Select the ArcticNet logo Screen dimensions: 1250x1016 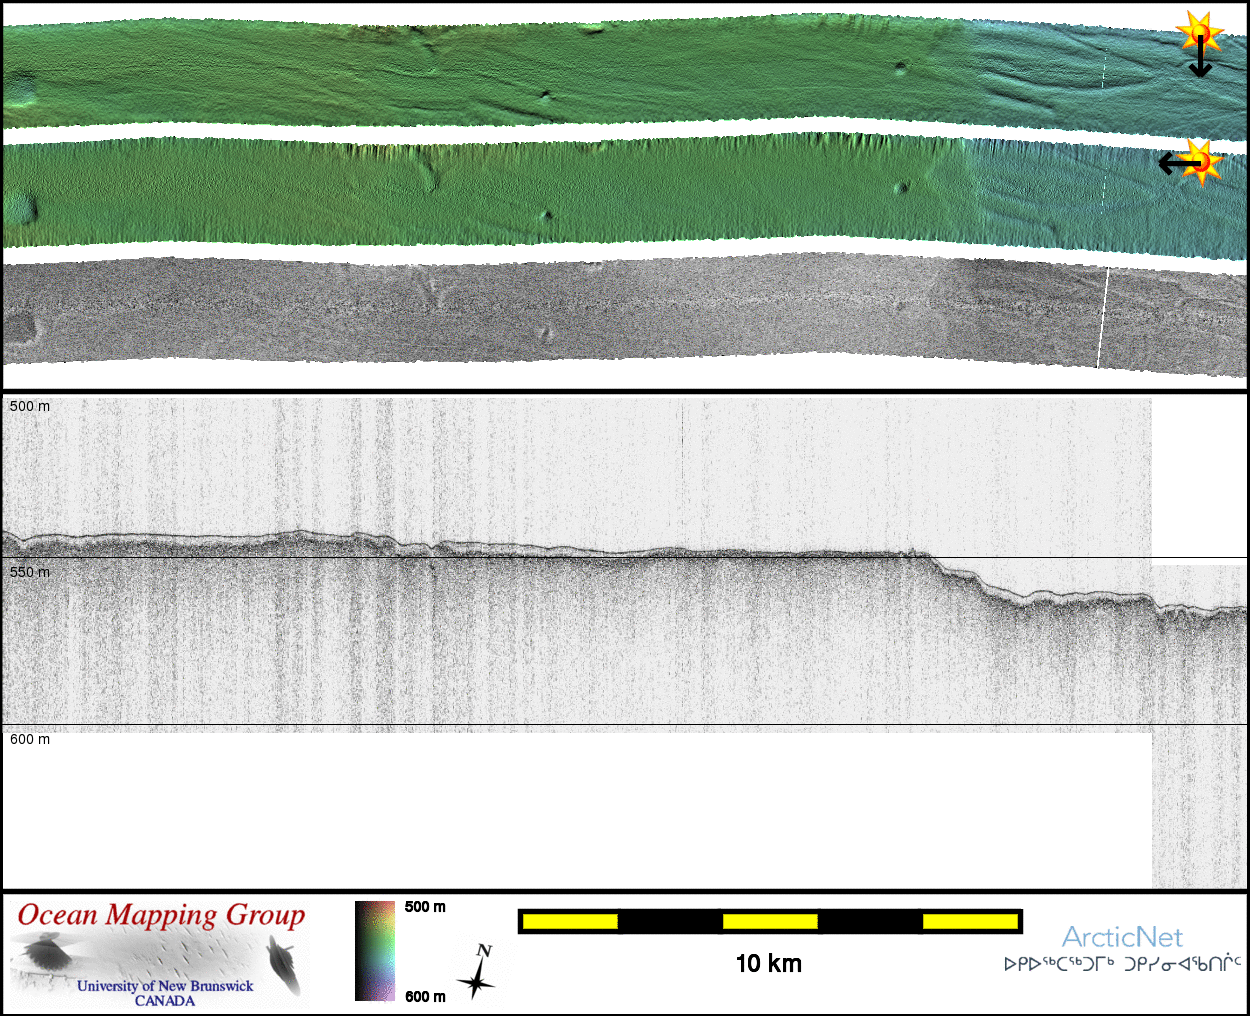click(x=1121, y=937)
